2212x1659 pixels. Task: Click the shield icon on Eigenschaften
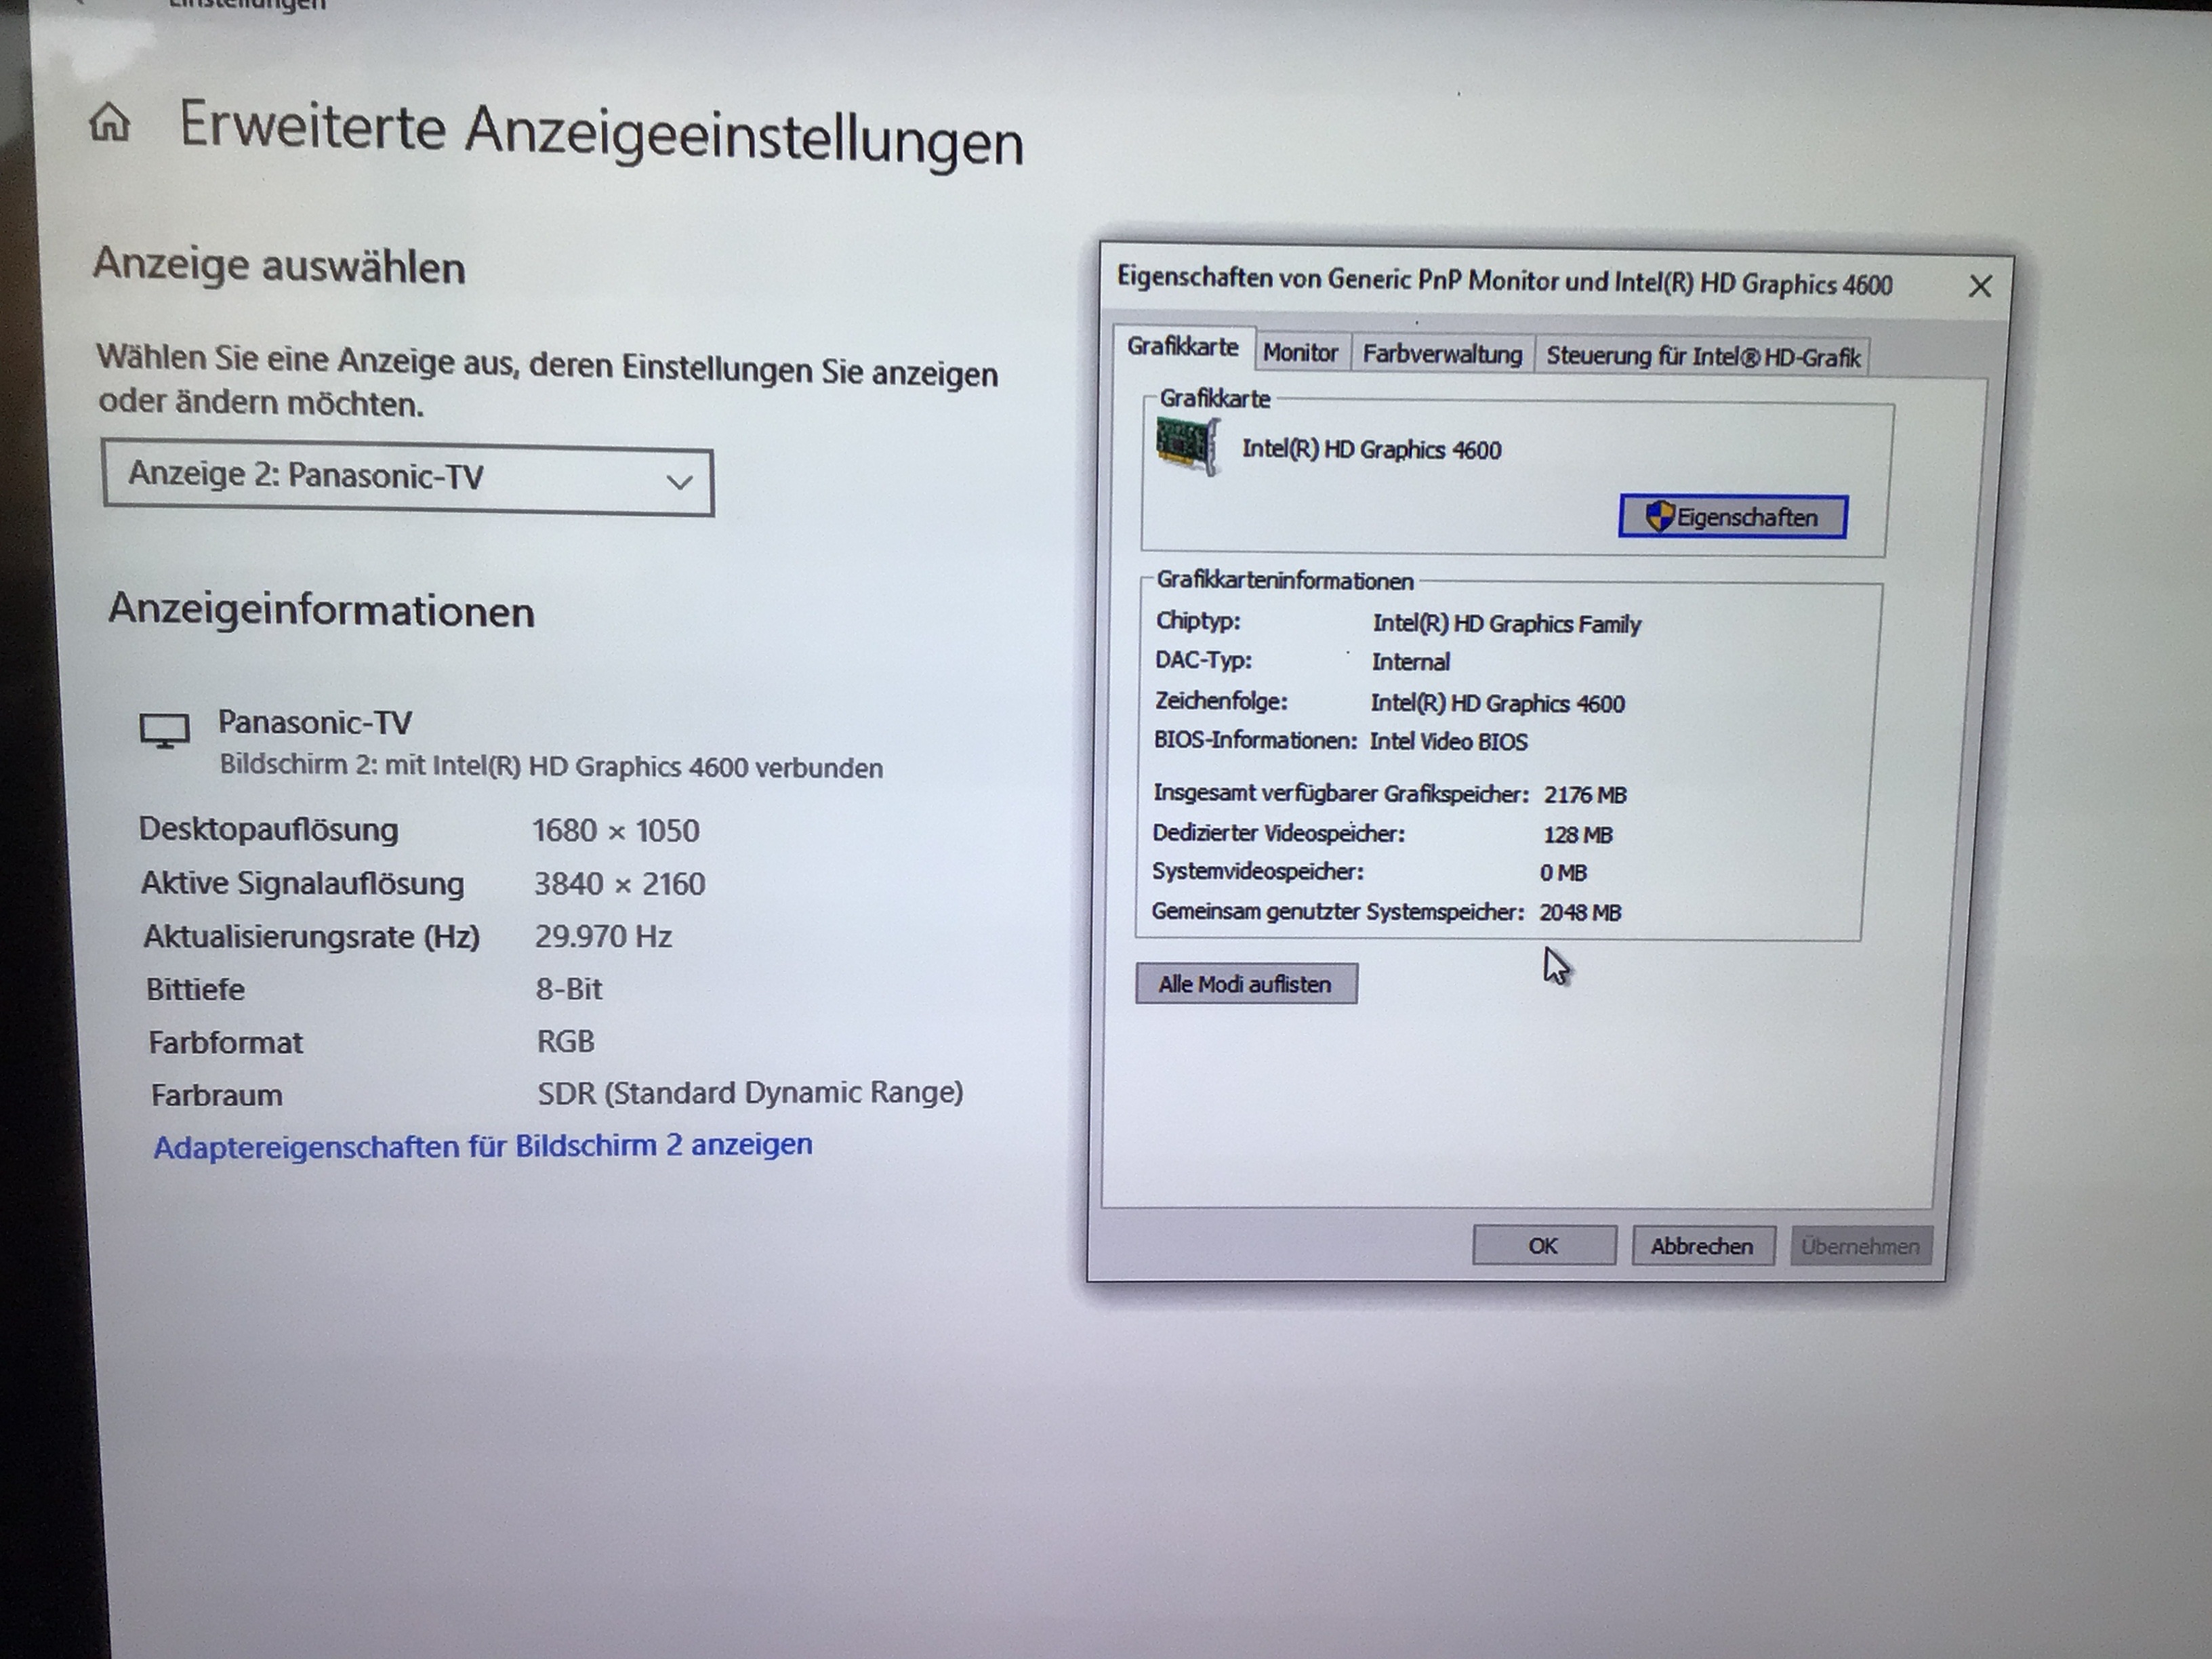pyautogui.click(x=1659, y=517)
